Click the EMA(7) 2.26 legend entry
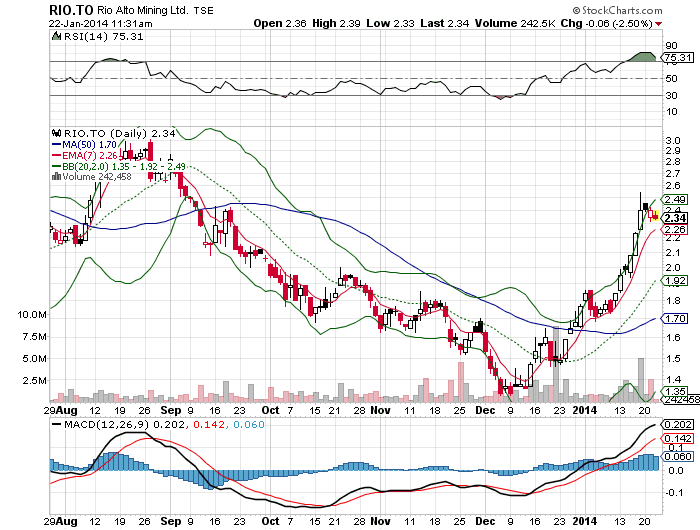The width and height of the screenshot is (700, 530). point(85,155)
